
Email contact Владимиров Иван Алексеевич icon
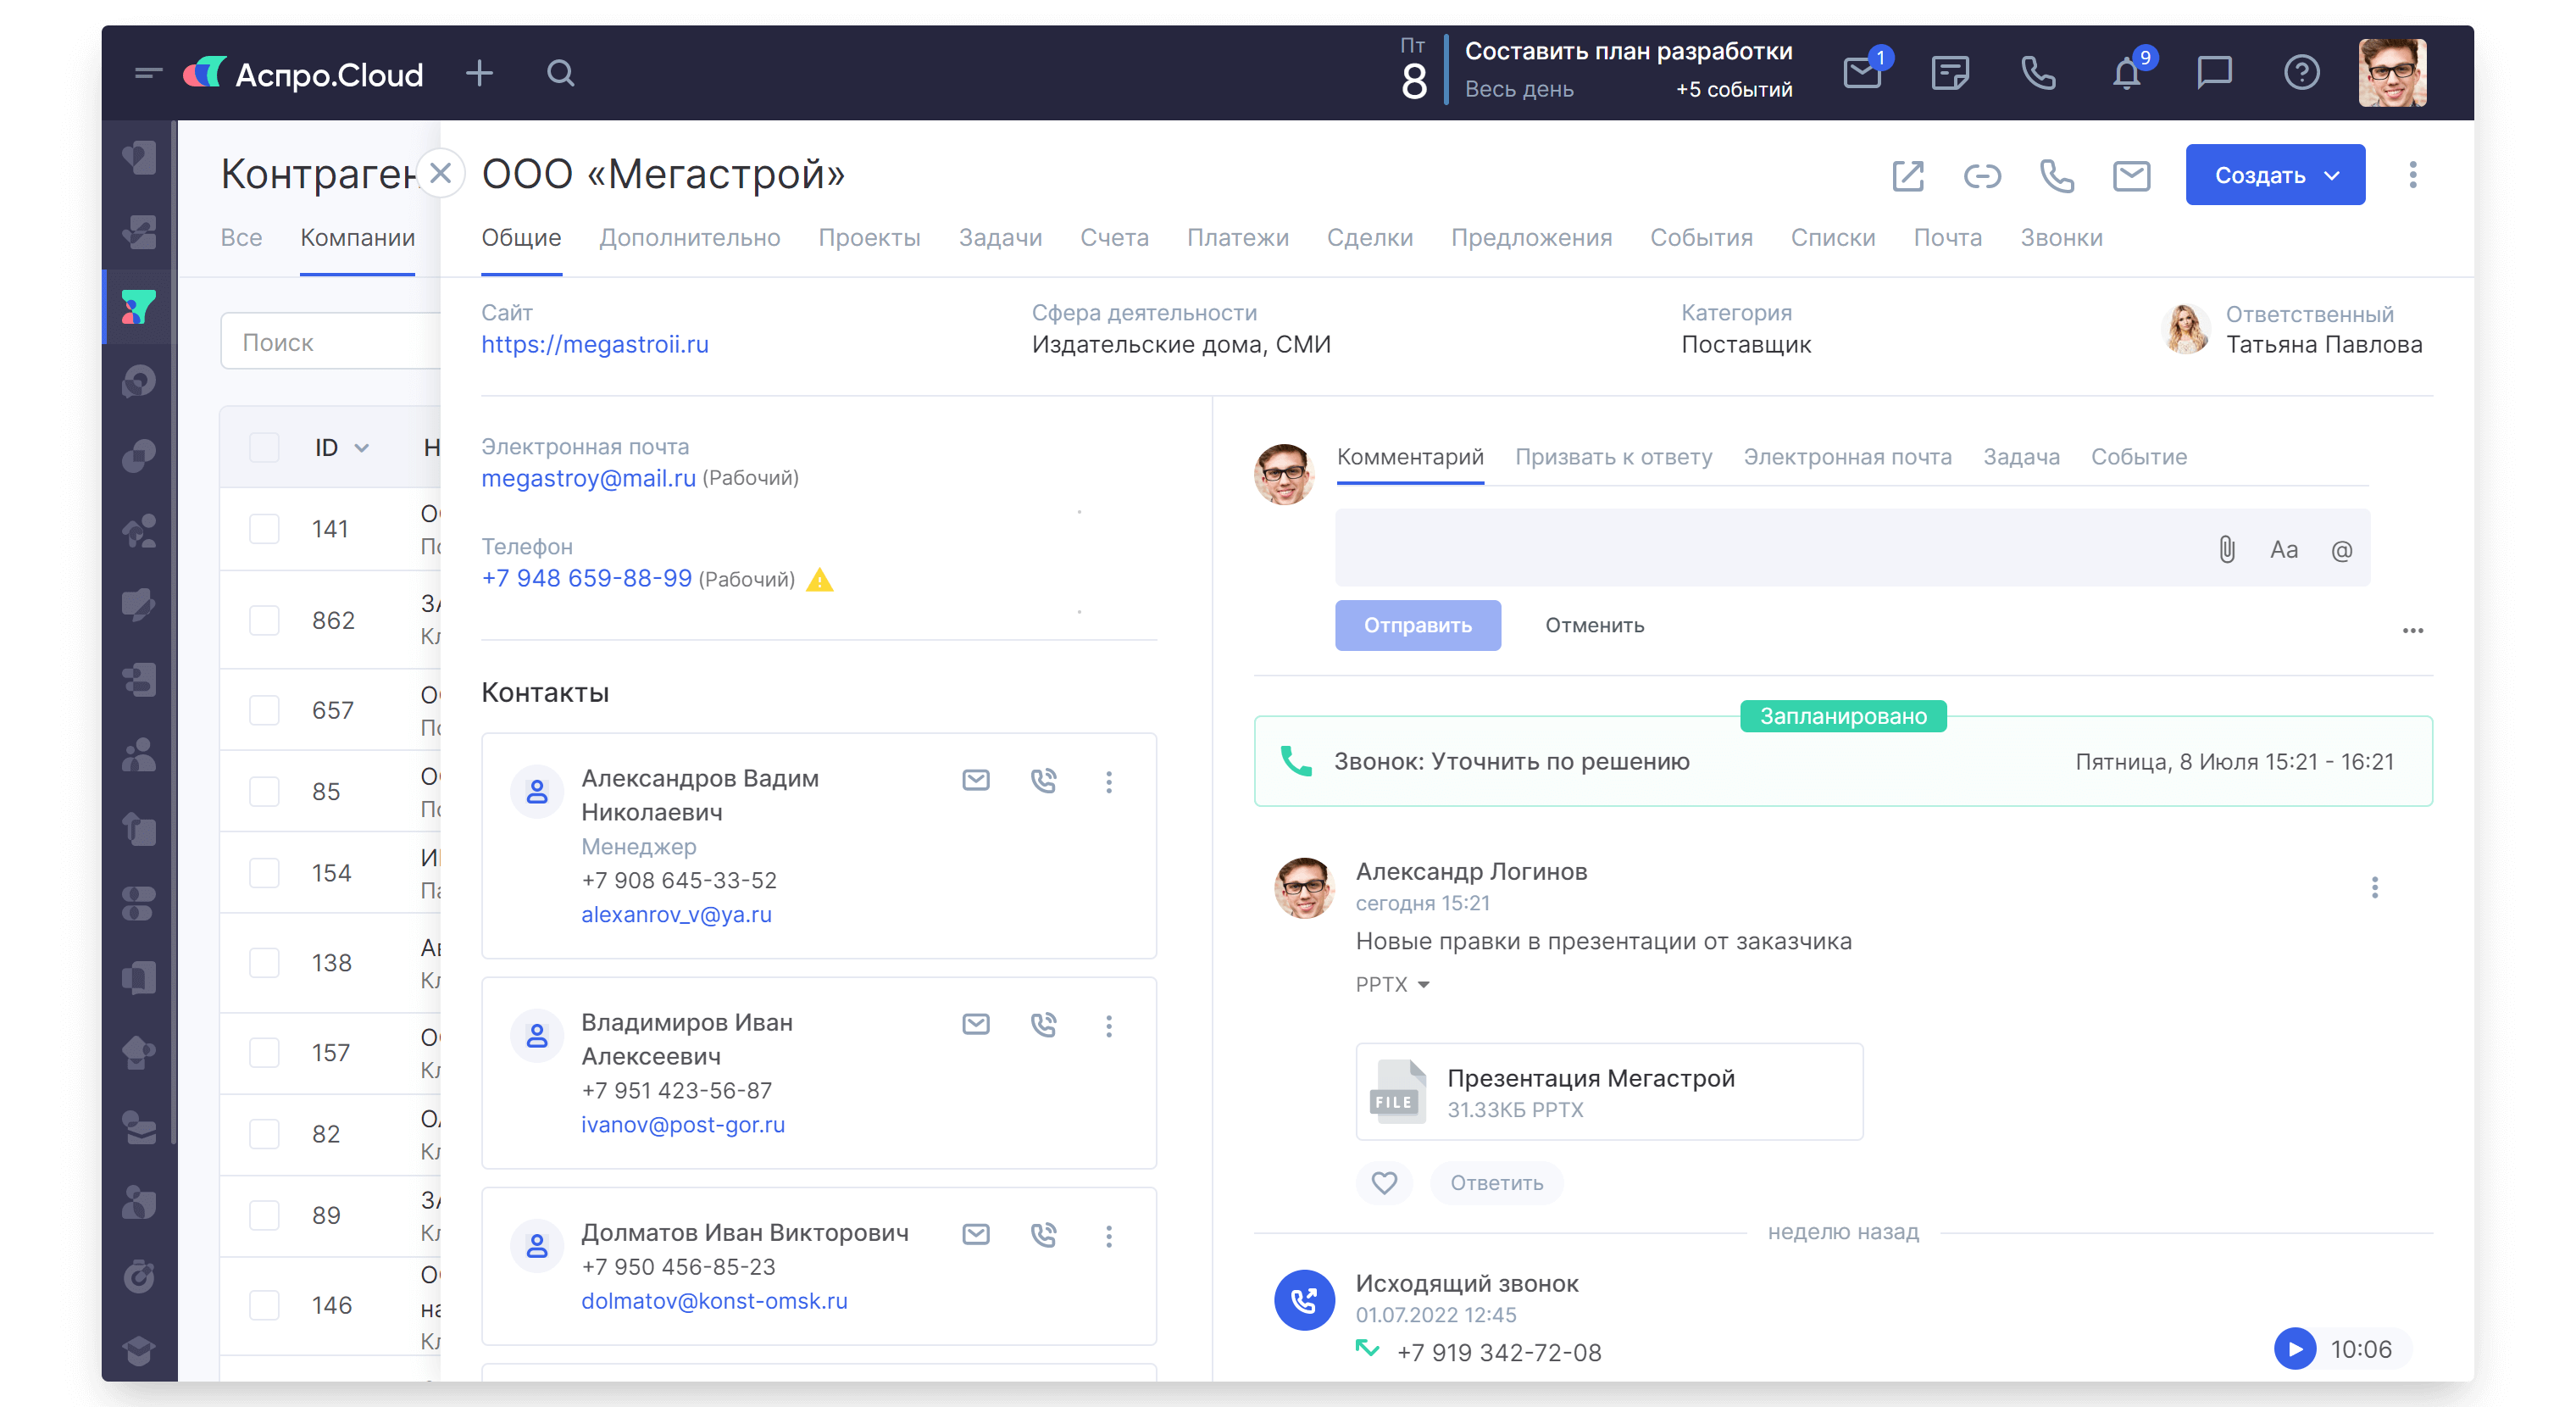(975, 1025)
